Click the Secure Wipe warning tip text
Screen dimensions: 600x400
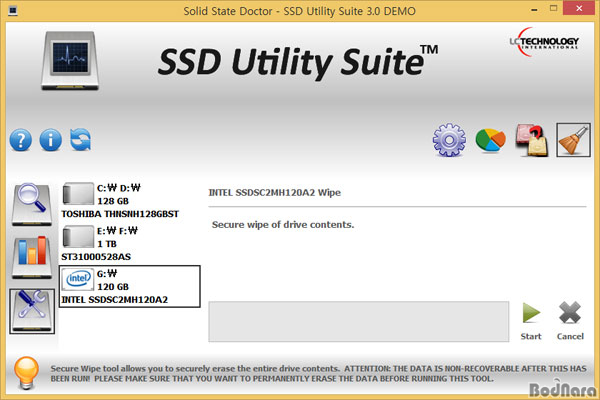pos(318,374)
